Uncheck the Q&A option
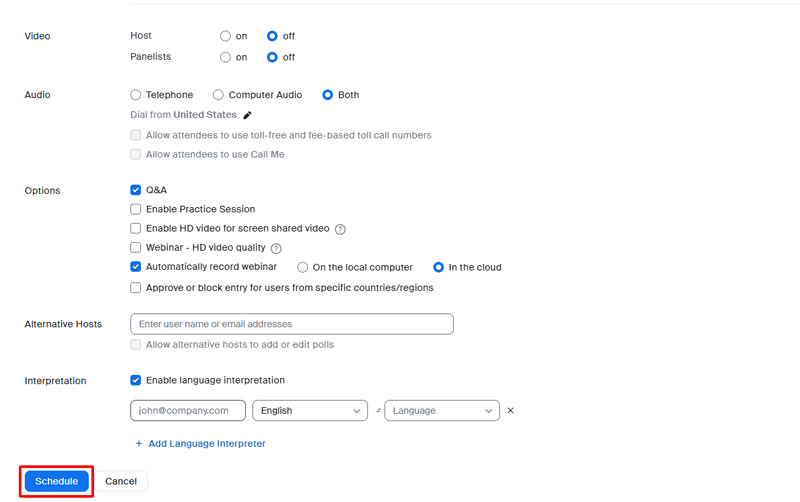800x502 pixels. click(135, 190)
